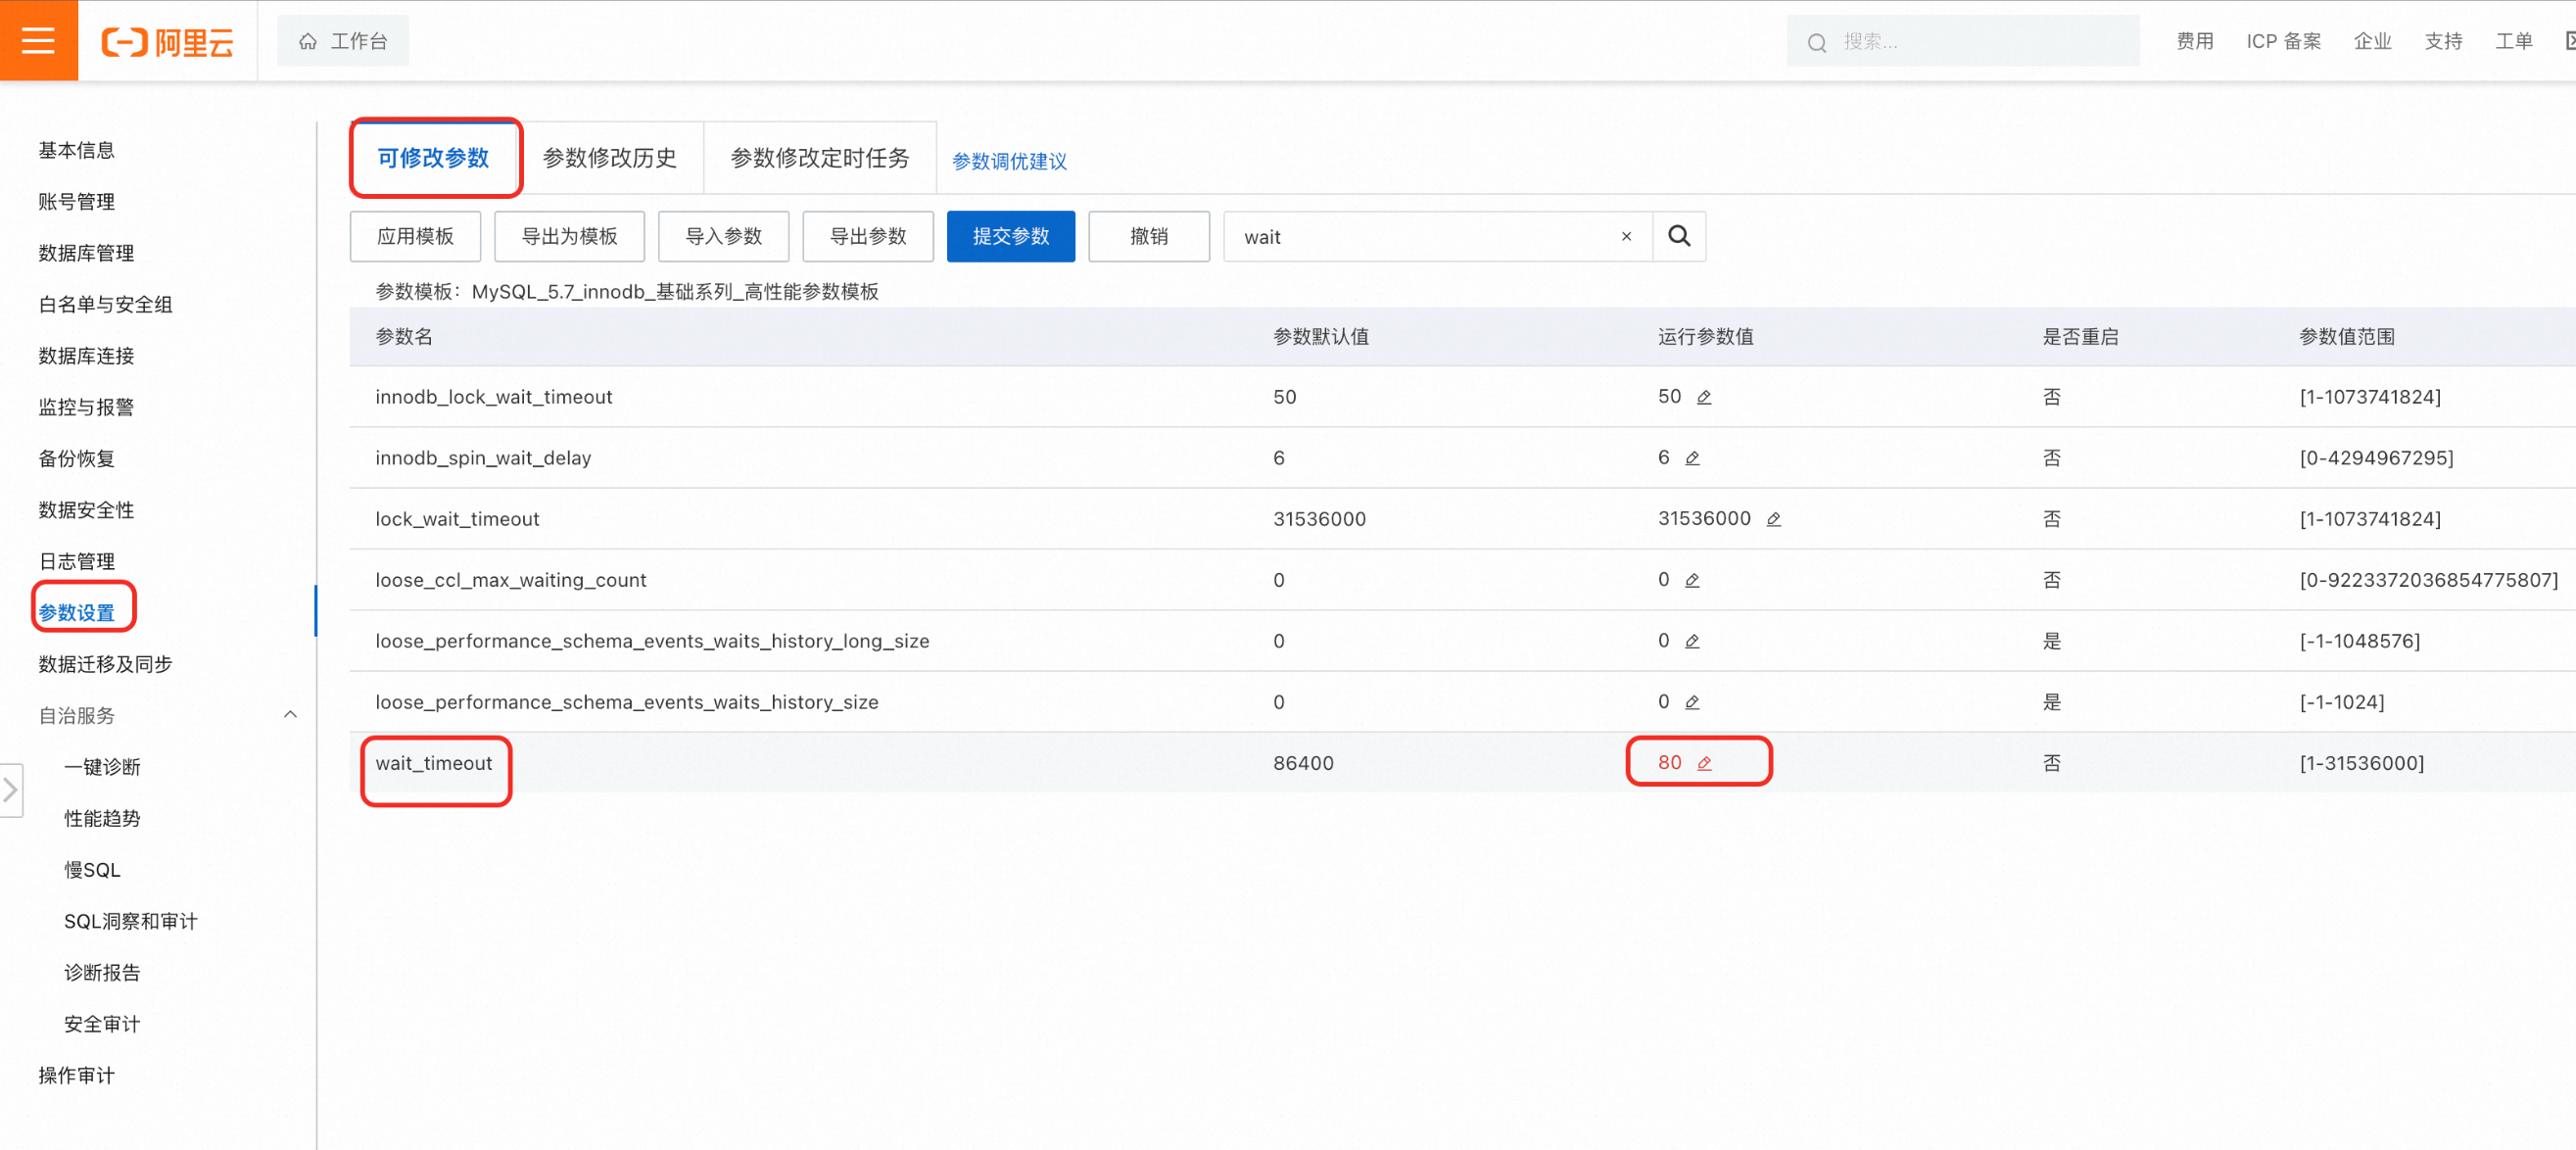This screenshot has width=2576, height=1150.
Task: Click the 应用模板 button
Action: tap(415, 236)
